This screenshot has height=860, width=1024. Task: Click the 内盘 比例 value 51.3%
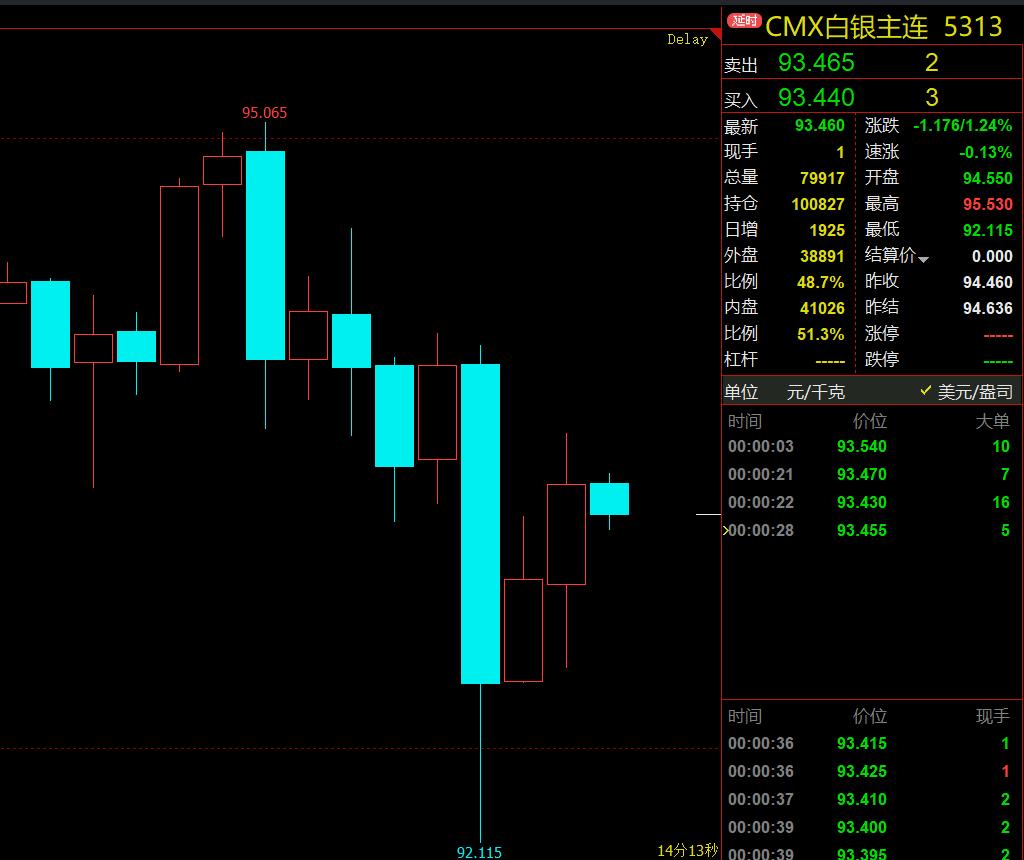tap(820, 334)
